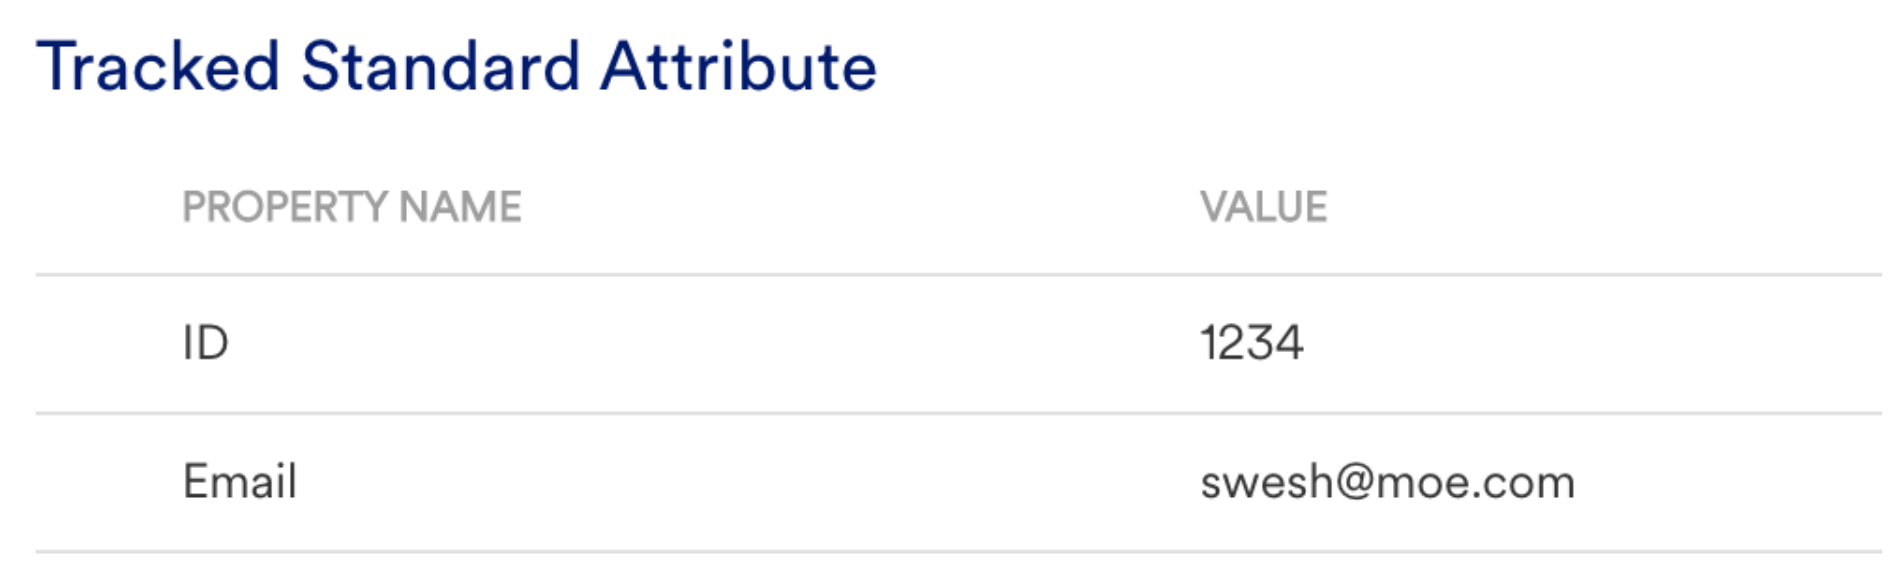The height and width of the screenshot is (564, 1892).
Task: Click the word Attribute in the heading
Action: (738, 67)
